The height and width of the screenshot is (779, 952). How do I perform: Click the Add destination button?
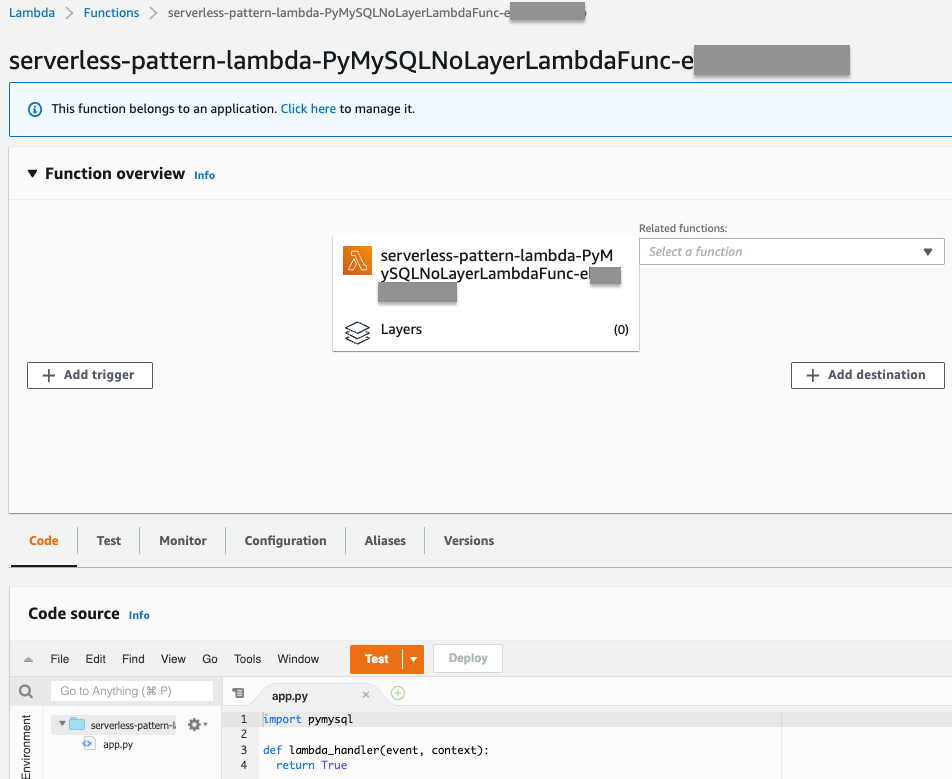(868, 375)
